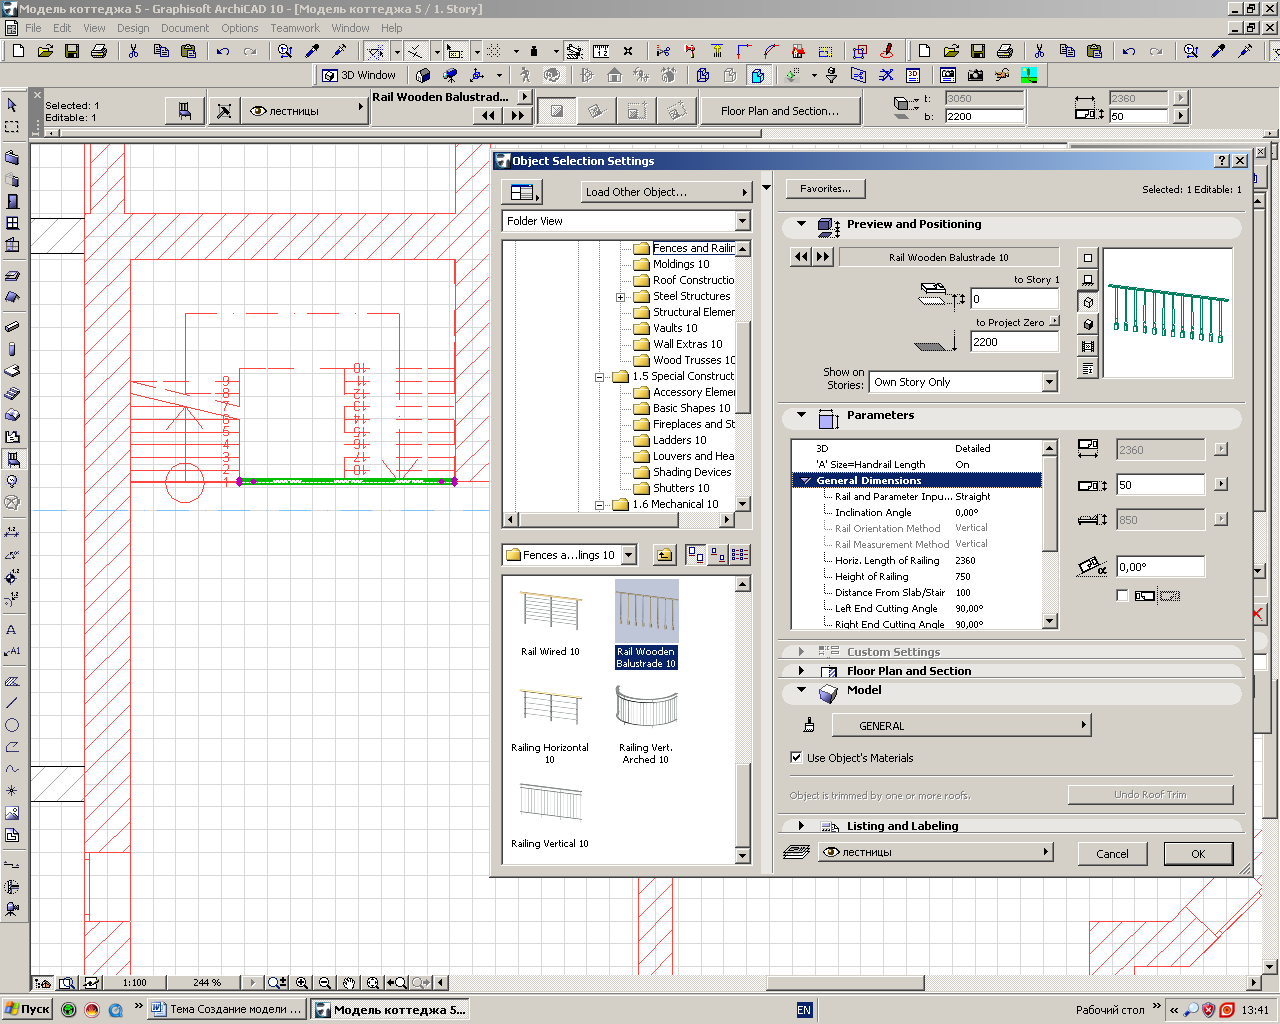Click the measure ruler icon in the top toolbar
The height and width of the screenshot is (1024, 1280).
coord(601,51)
